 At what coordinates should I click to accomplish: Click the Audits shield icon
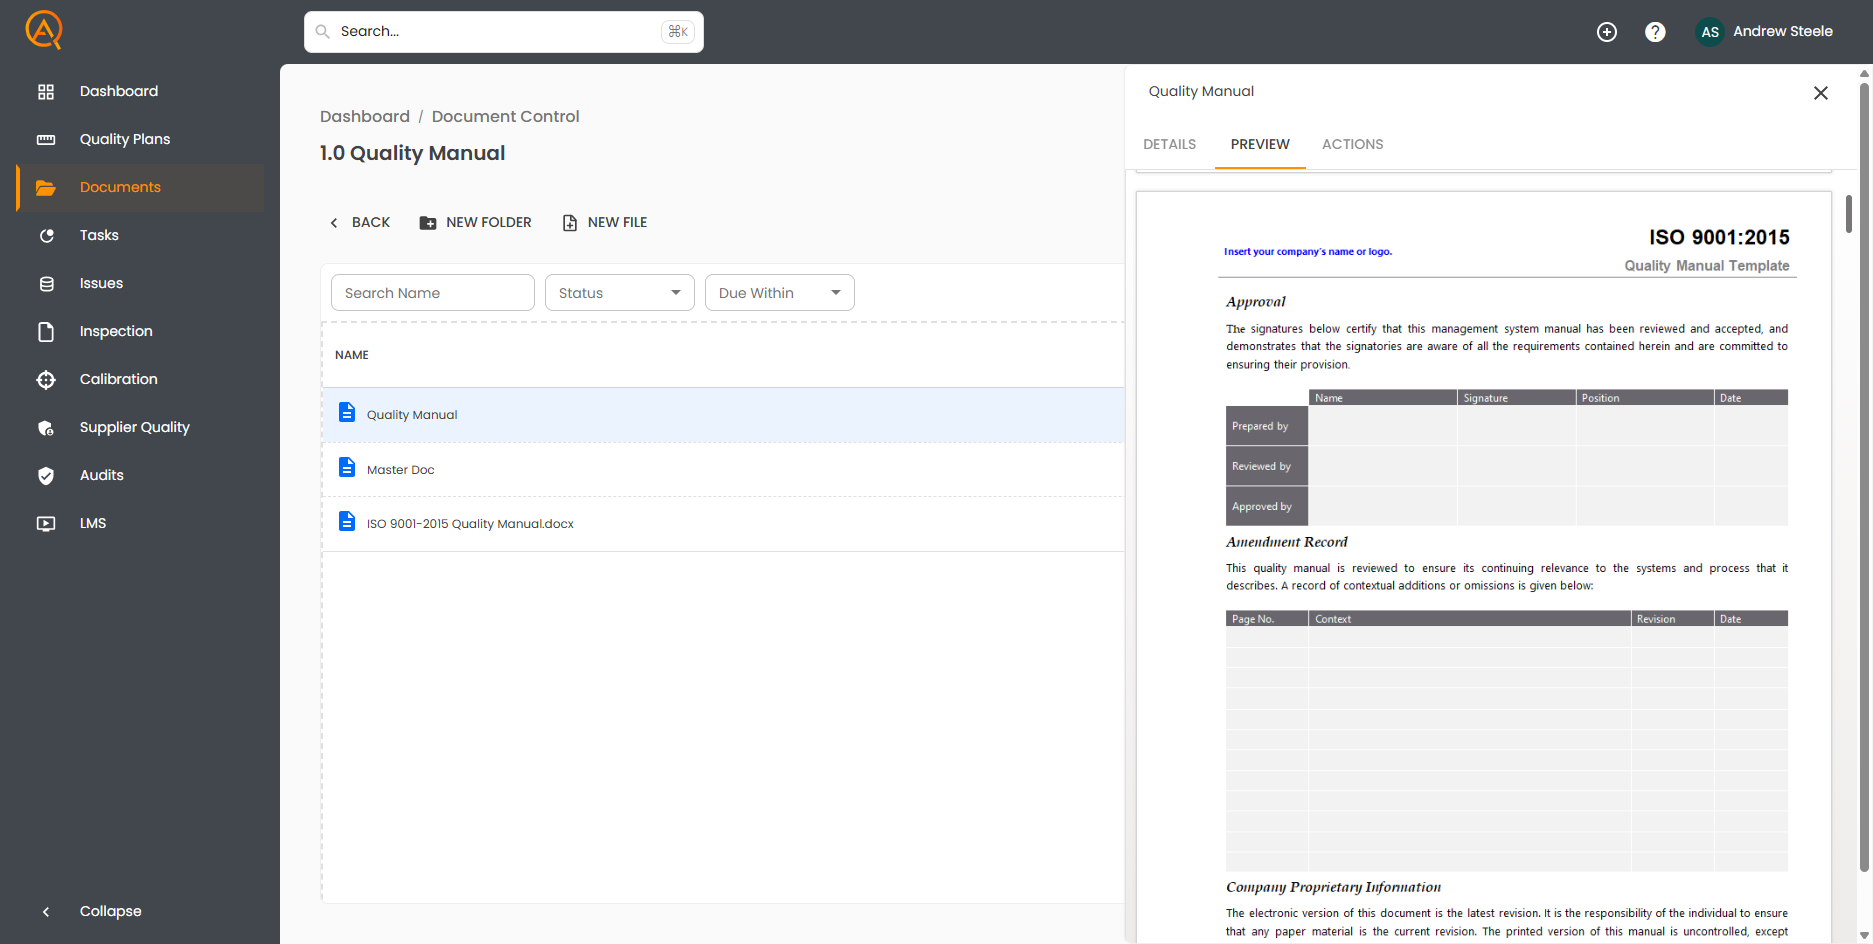(x=46, y=476)
